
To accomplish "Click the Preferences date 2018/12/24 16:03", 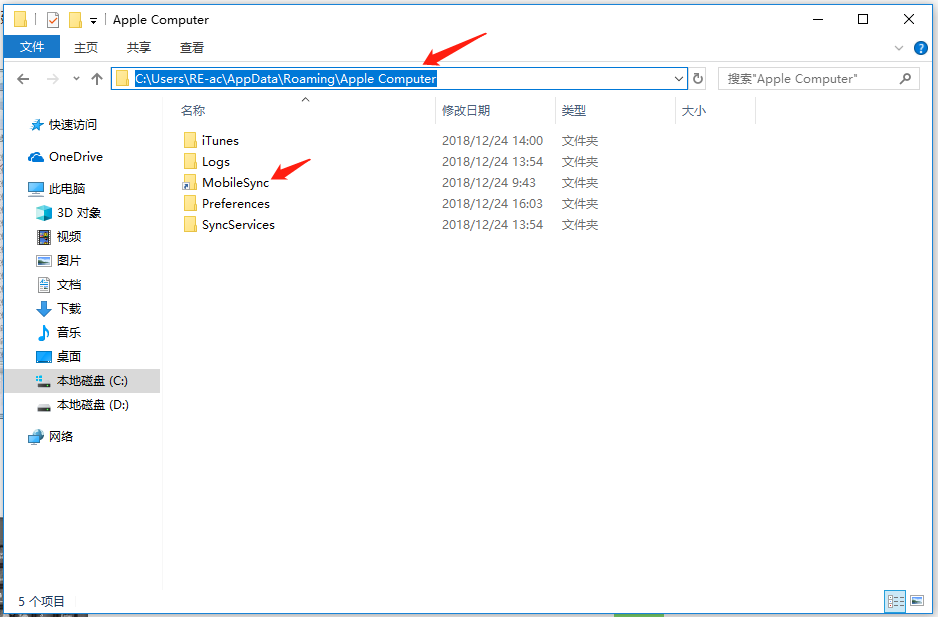I will click(492, 203).
